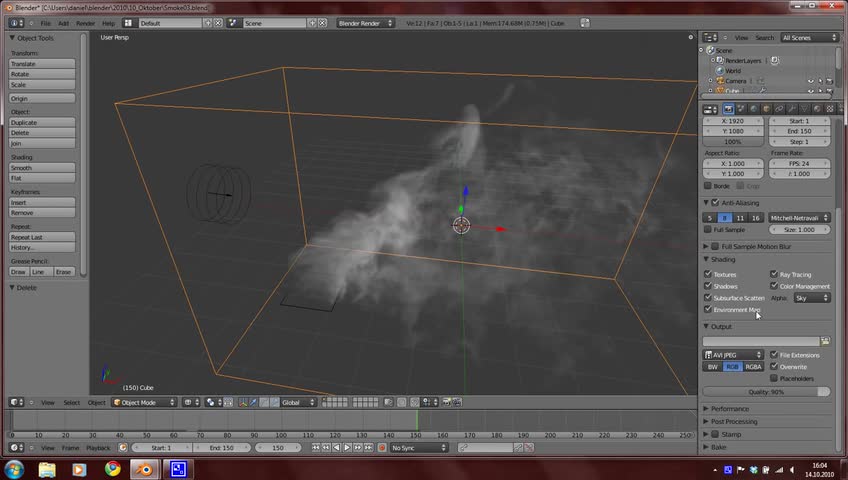Click the Repeat Last button

tap(42, 237)
